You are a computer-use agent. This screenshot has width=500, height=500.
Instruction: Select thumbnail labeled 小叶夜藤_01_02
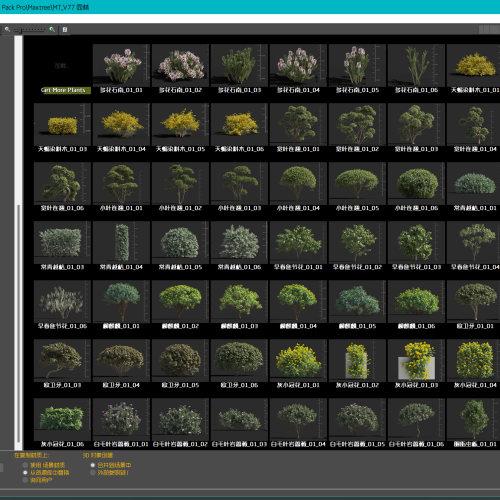(x=180, y=183)
